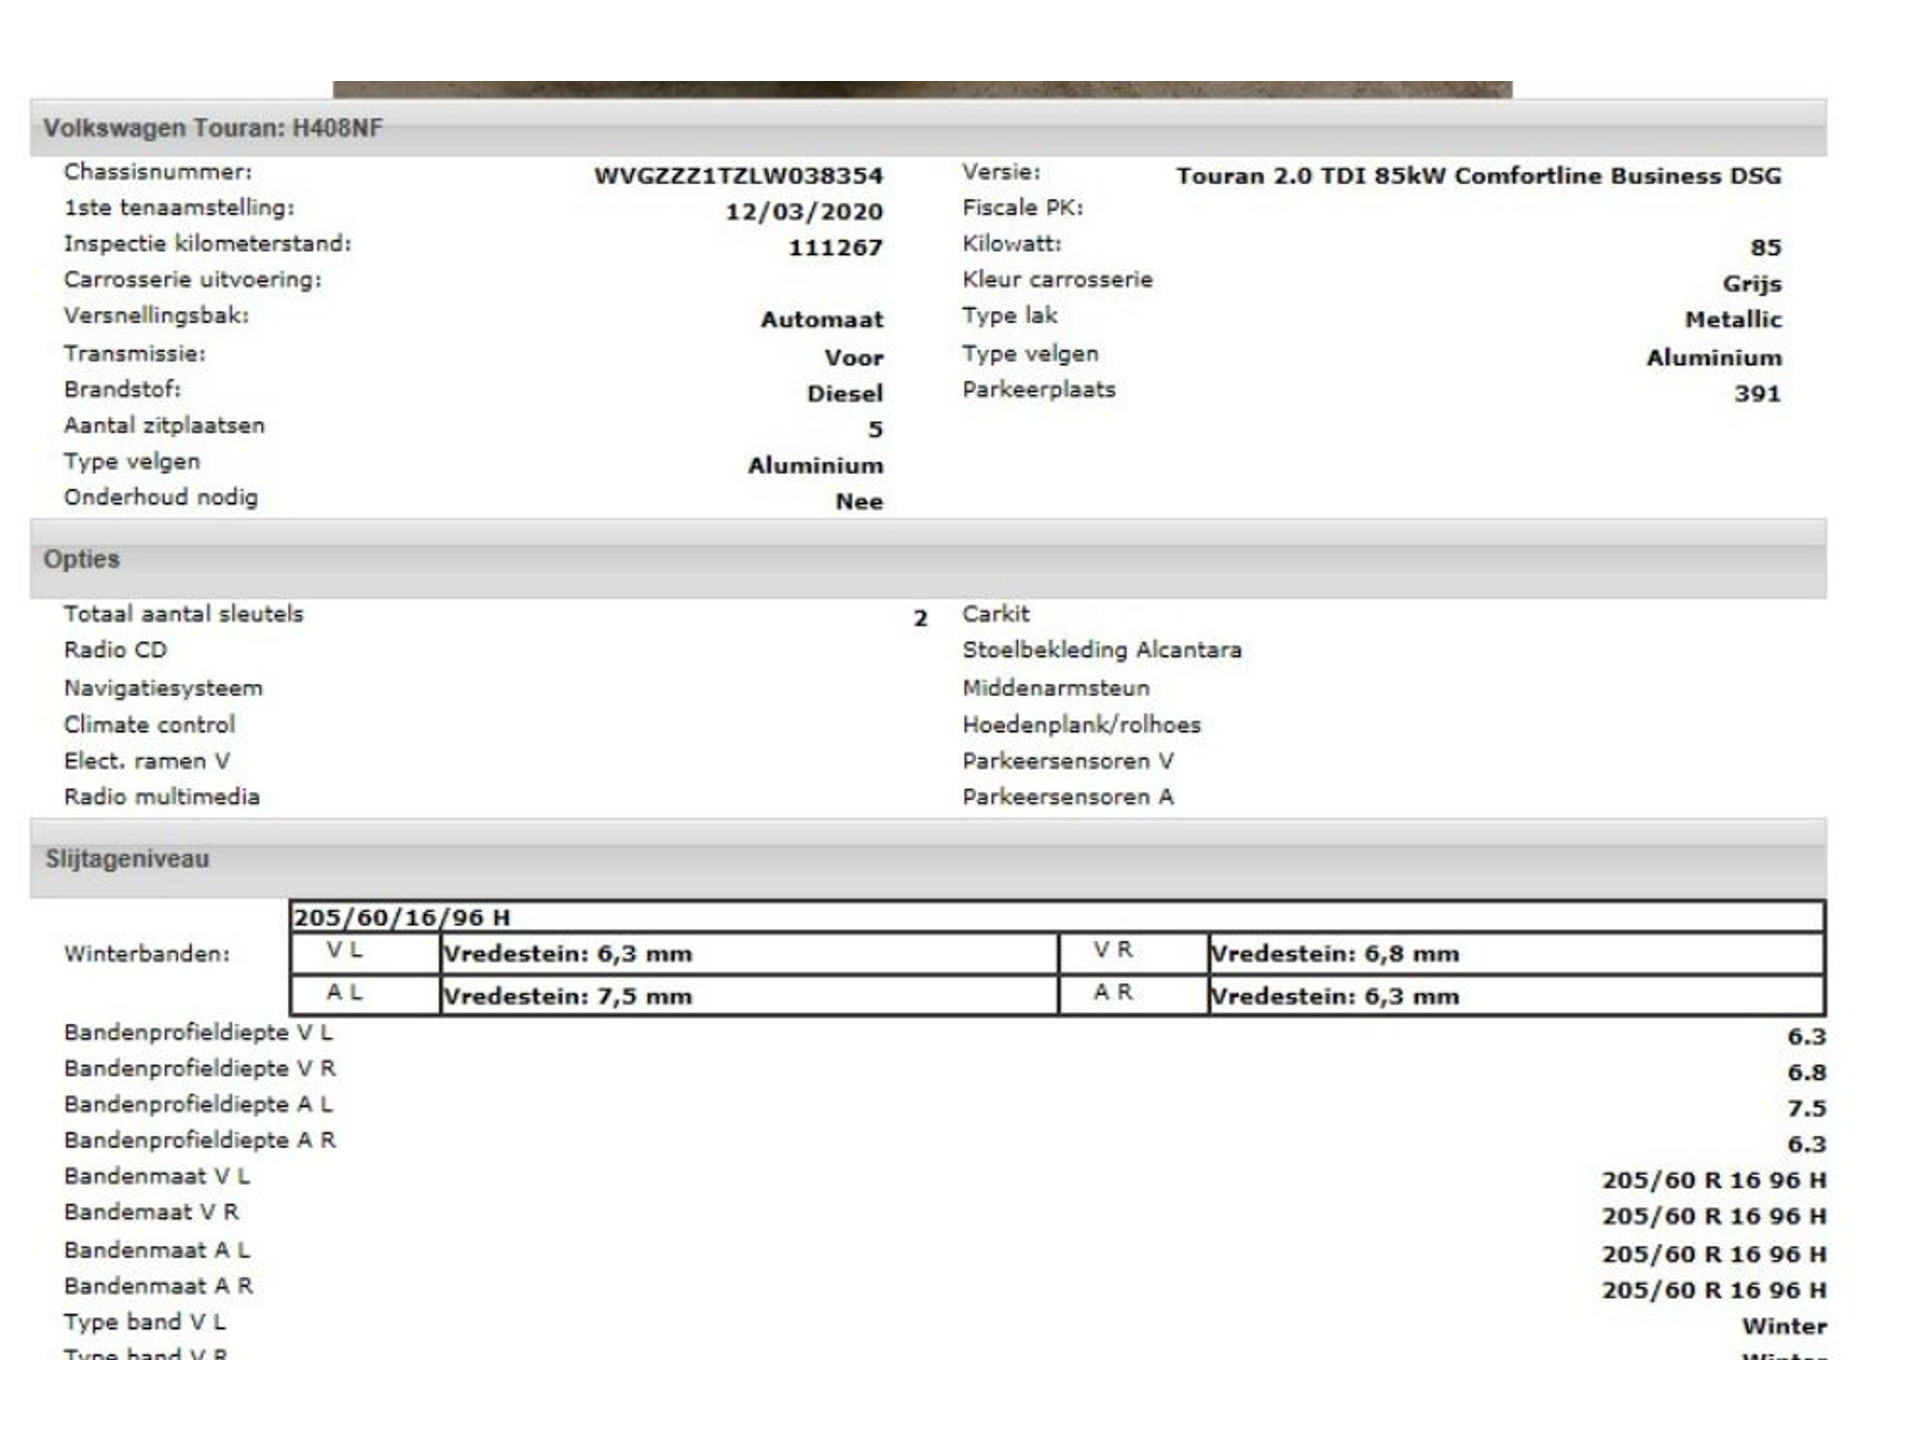Viewport: 1920px width, 1440px height.
Task: Click the Slijtageniveau section header
Action: click(x=928, y=858)
